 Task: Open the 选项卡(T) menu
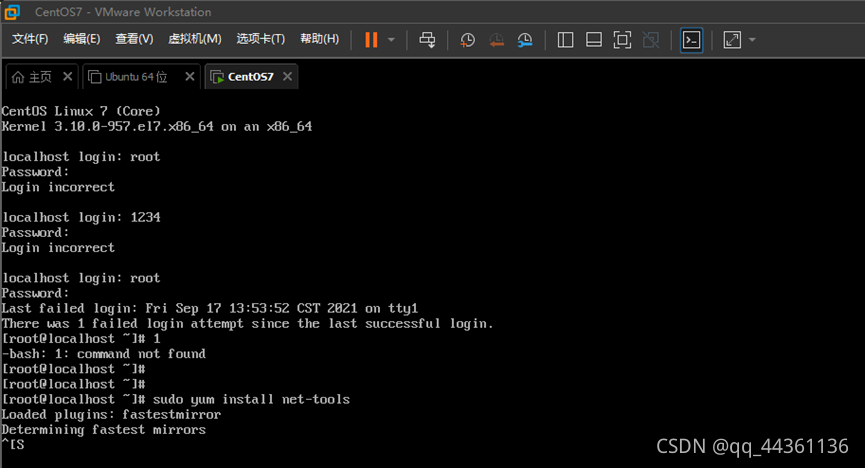(260, 39)
